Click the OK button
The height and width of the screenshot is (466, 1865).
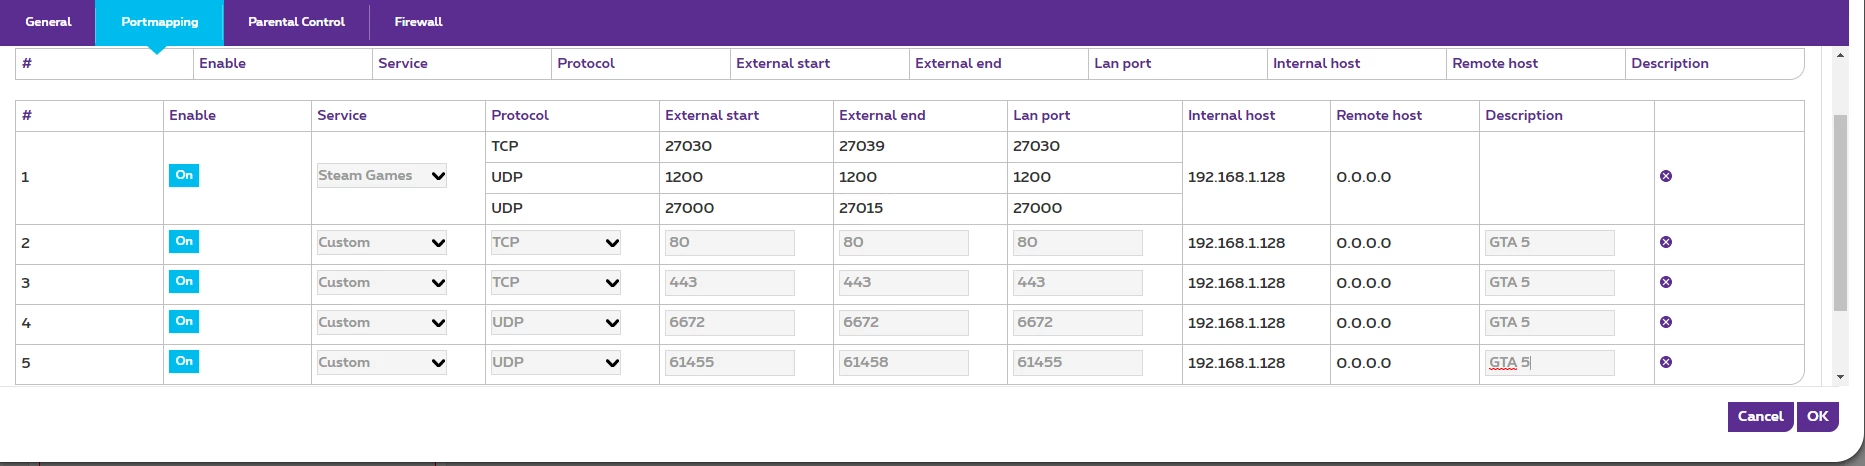(x=1817, y=417)
